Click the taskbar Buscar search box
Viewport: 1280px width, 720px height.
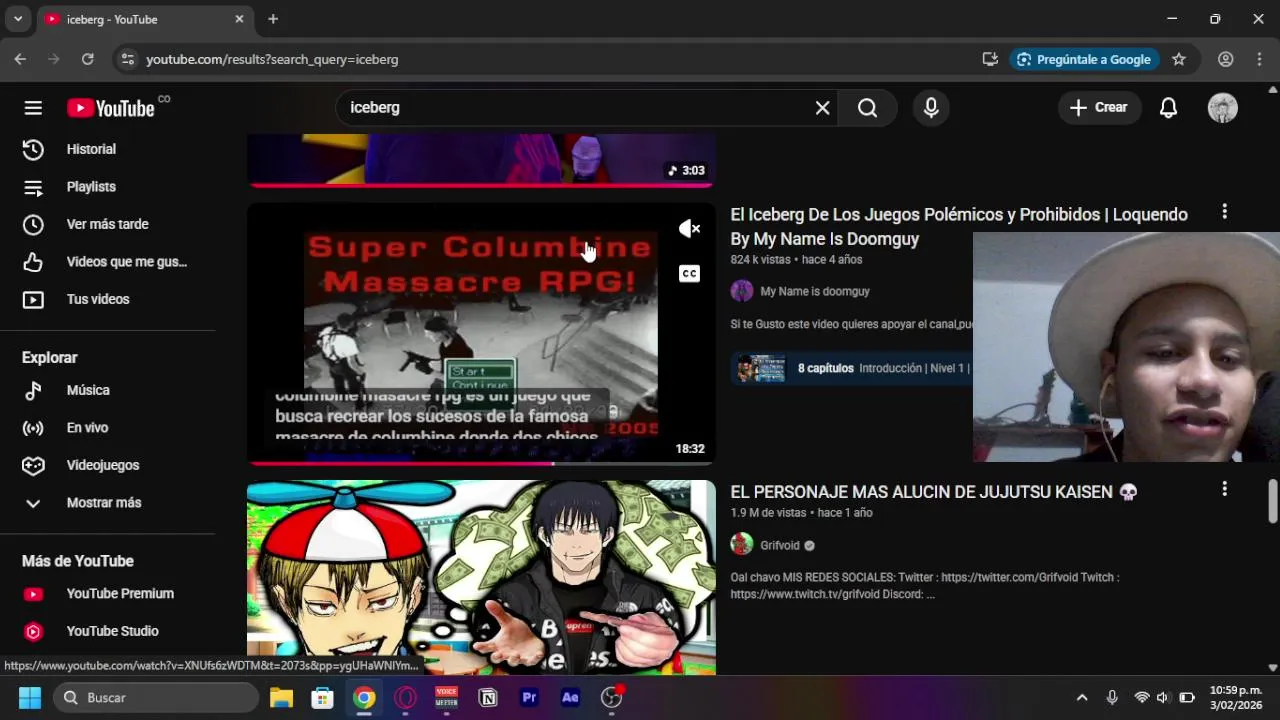pos(155,698)
